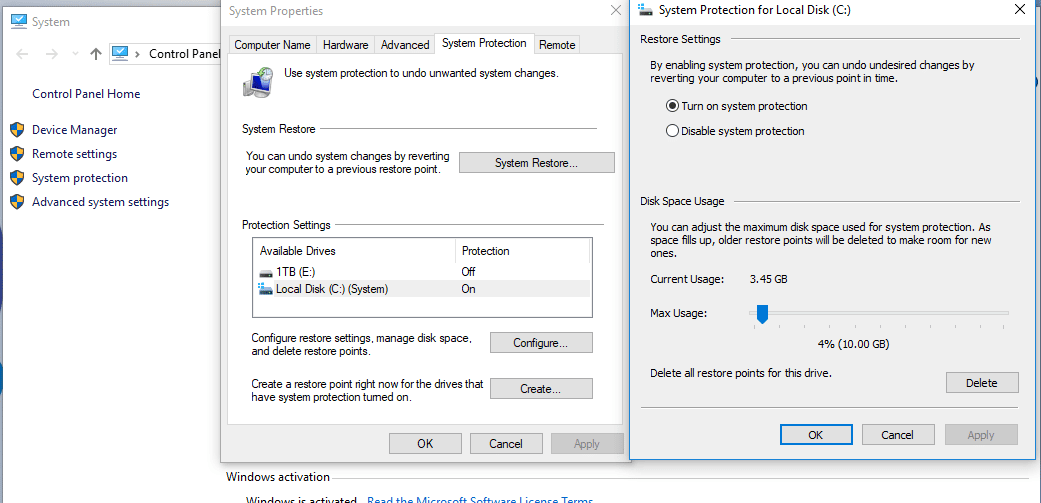Click OK in the Local Disk protection dialog
The height and width of the screenshot is (503, 1041).
coord(816,435)
